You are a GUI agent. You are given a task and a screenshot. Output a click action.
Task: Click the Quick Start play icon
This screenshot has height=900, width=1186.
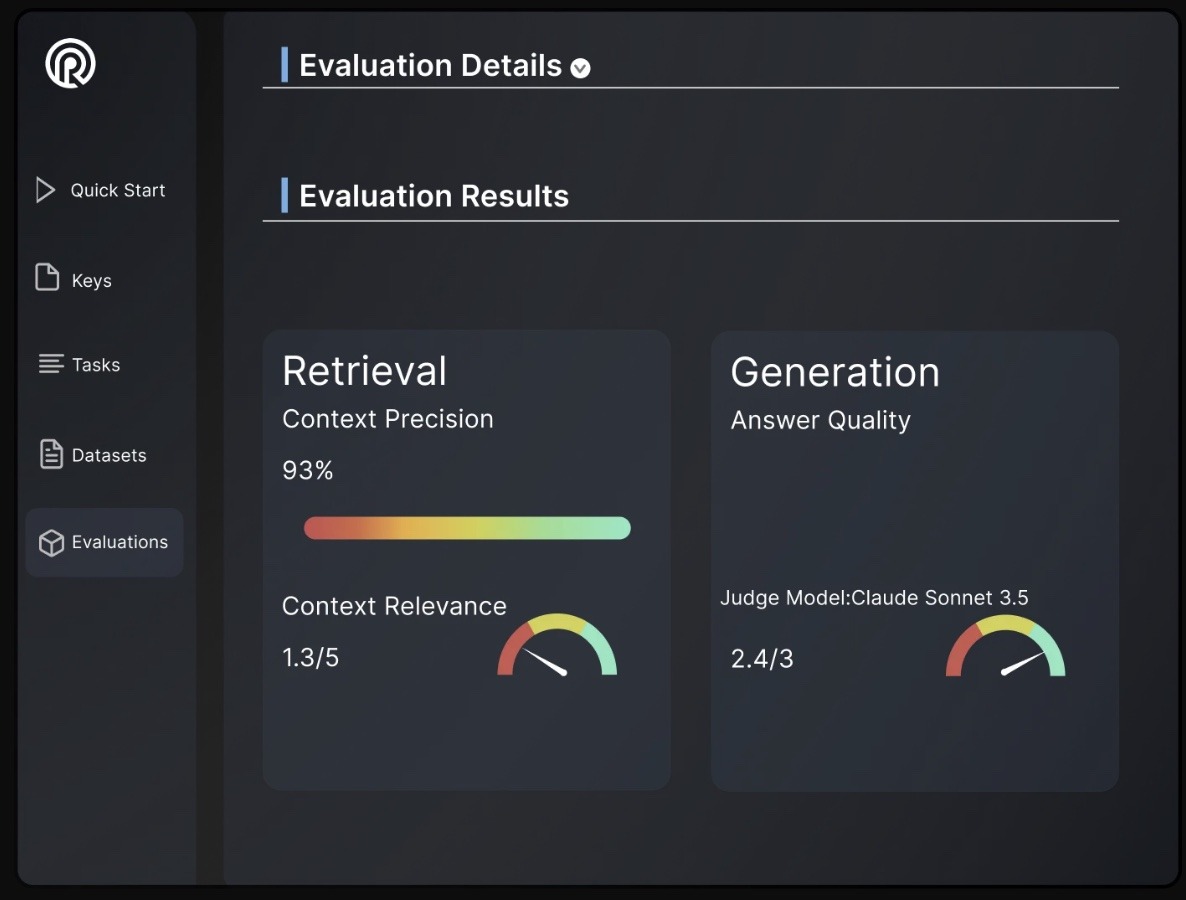point(45,190)
